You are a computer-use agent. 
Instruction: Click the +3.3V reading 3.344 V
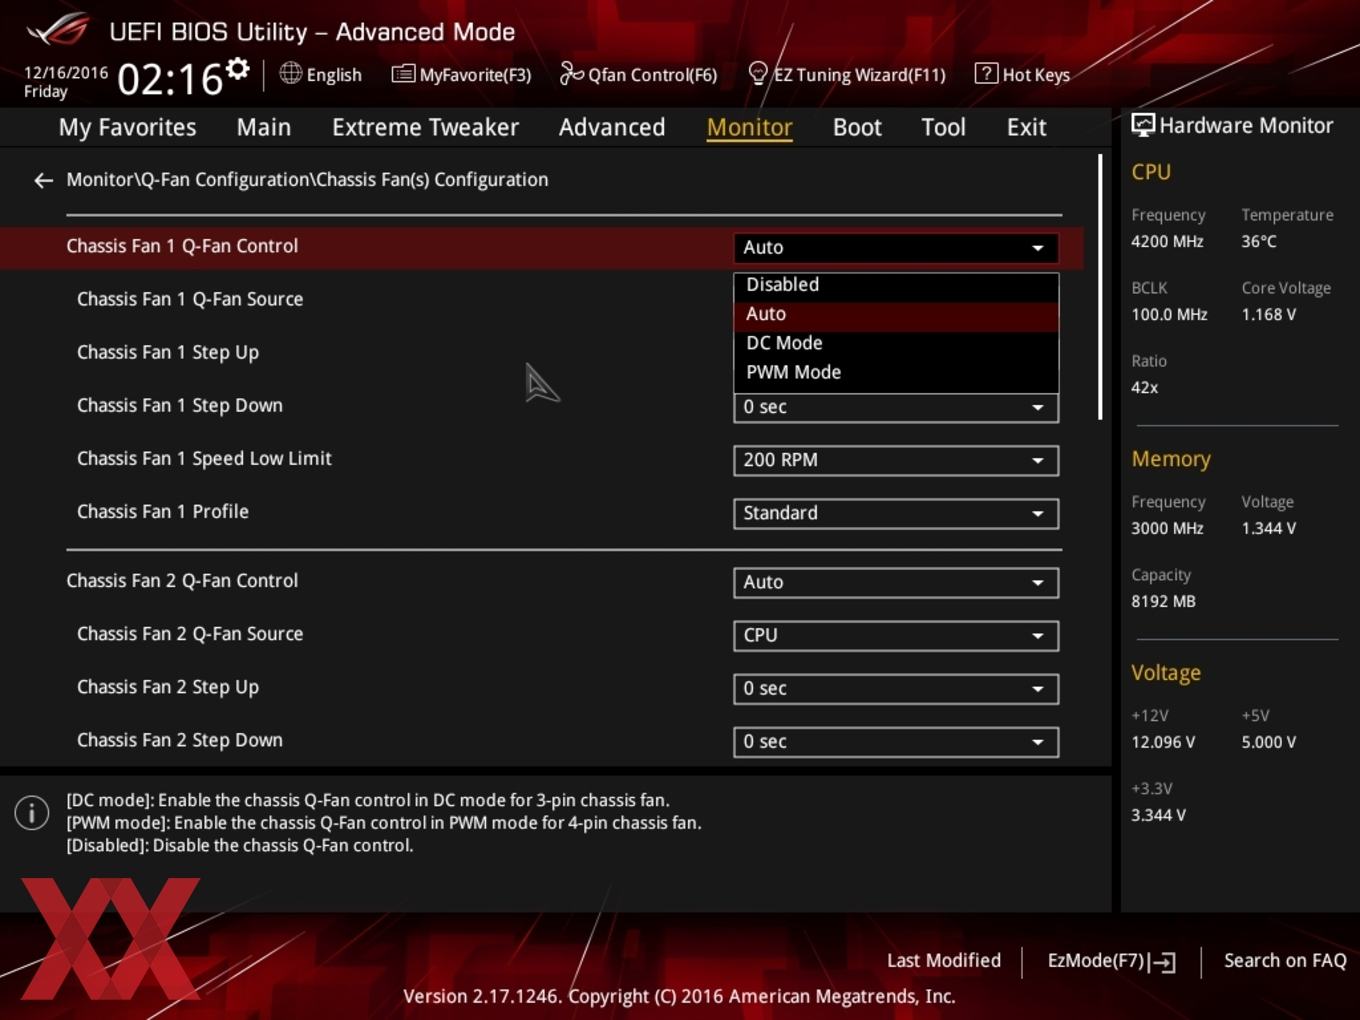1158,815
